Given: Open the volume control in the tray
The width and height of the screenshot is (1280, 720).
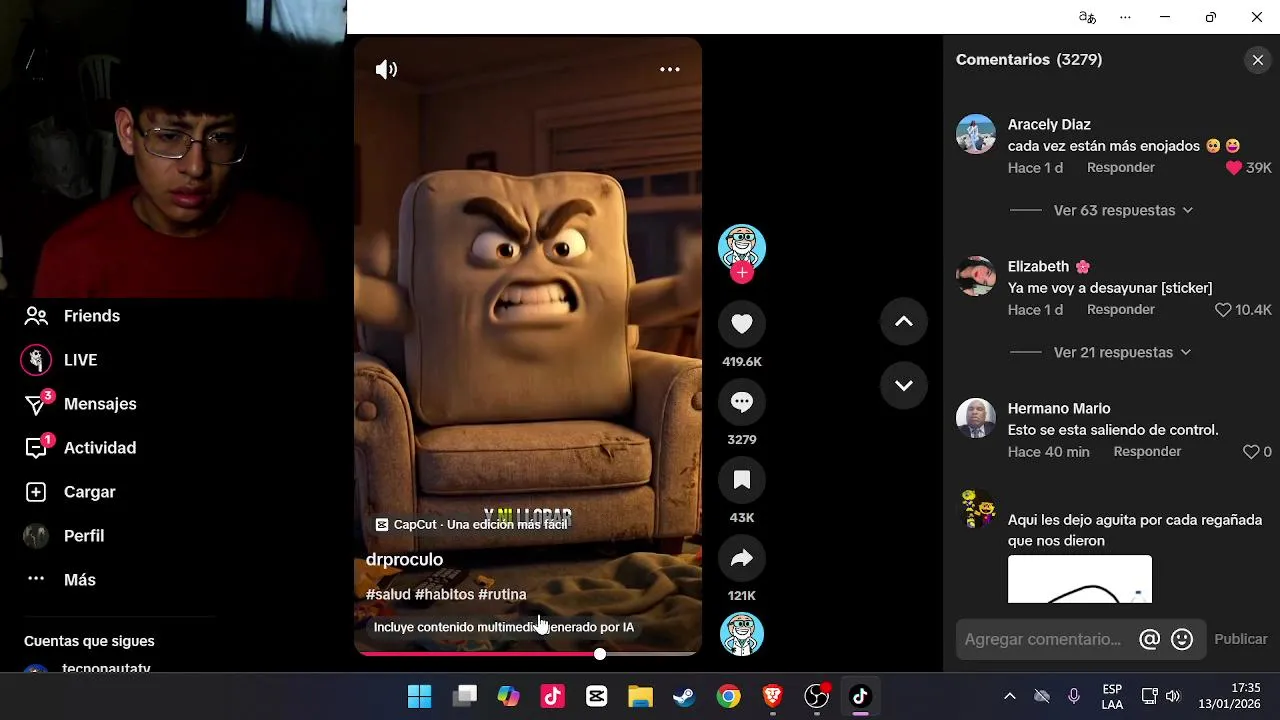Looking at the screenshot, I should coord(1173,696).
